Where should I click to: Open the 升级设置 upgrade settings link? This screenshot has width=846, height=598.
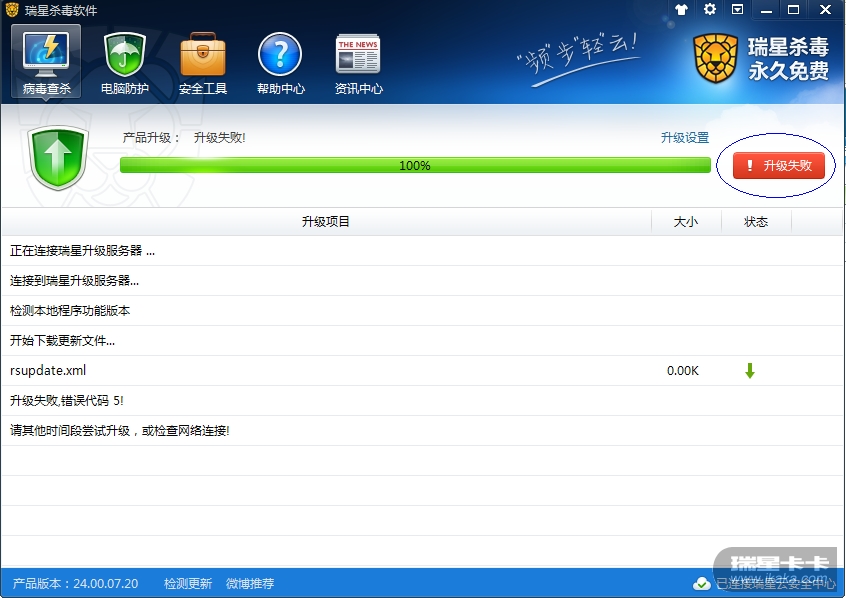pyautogui.click(x=685, y=138)
